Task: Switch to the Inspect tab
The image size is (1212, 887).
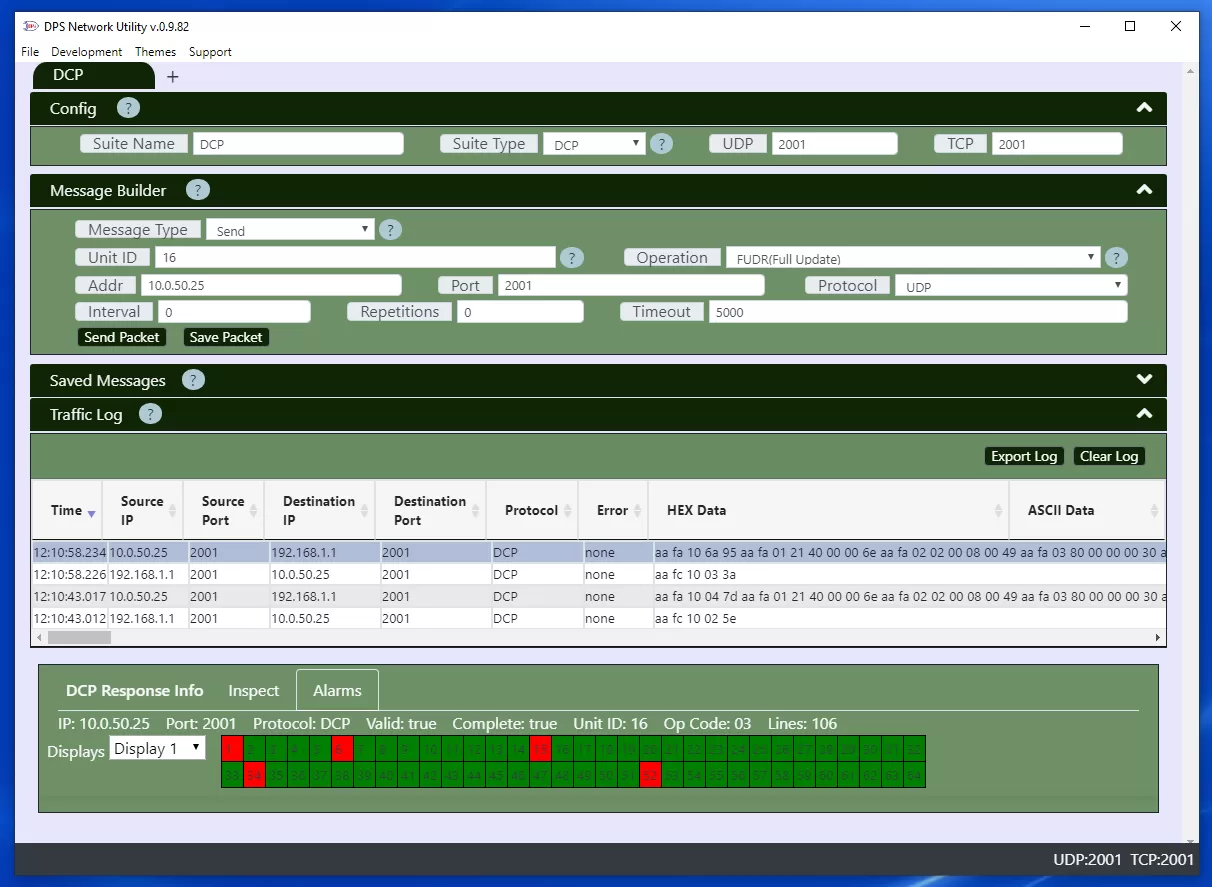Action: 253,691
